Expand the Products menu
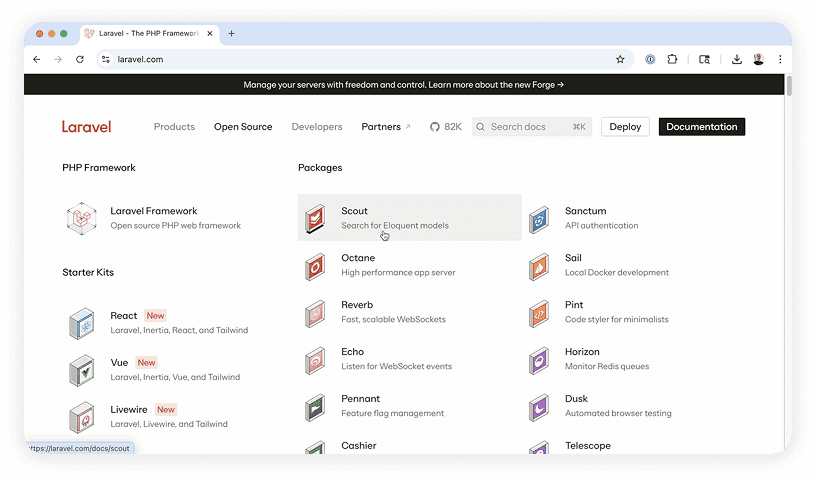 [x=174, y=127]
